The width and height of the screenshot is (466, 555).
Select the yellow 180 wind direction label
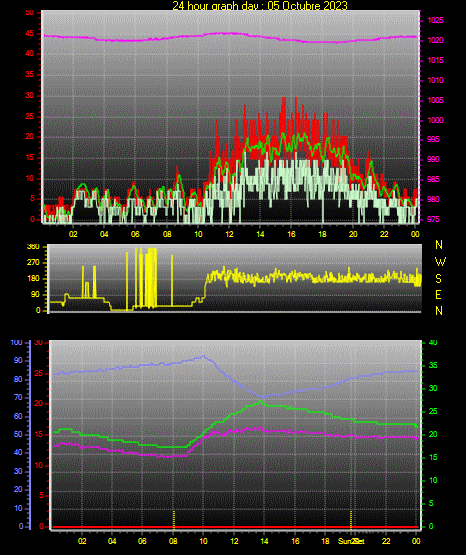pos(33,279)
